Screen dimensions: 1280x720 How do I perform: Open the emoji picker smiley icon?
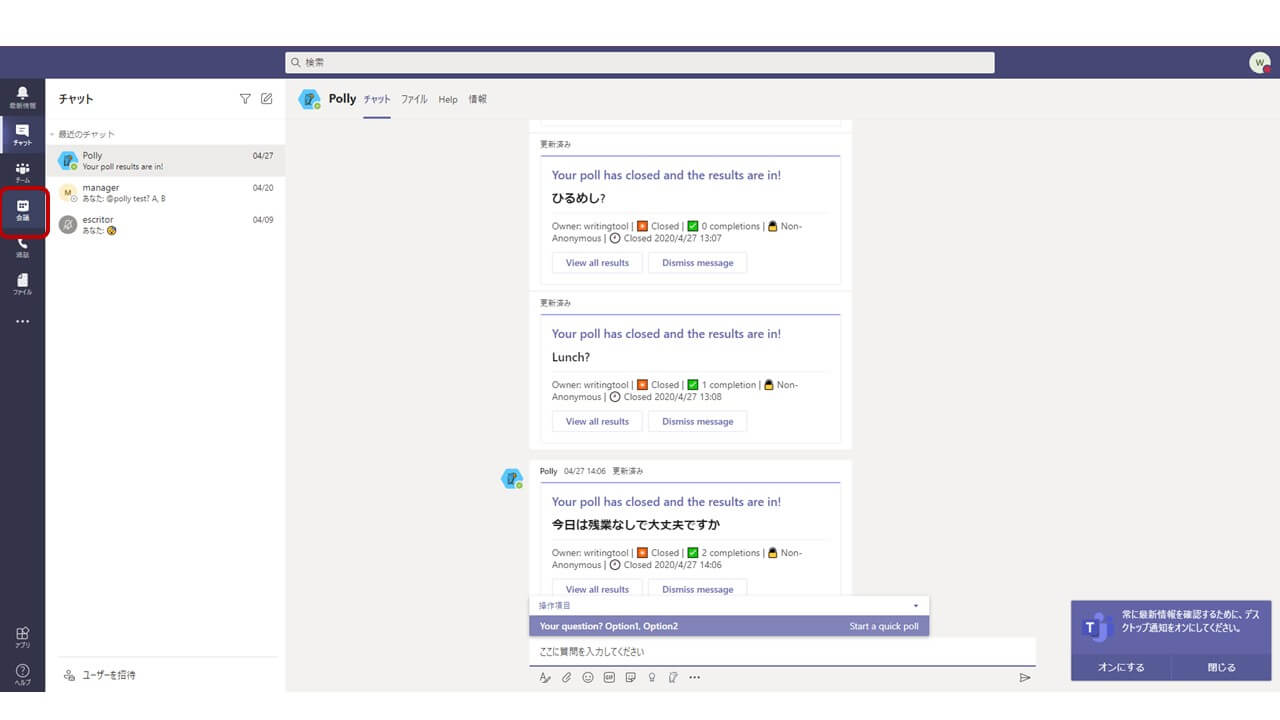point(588,677)
